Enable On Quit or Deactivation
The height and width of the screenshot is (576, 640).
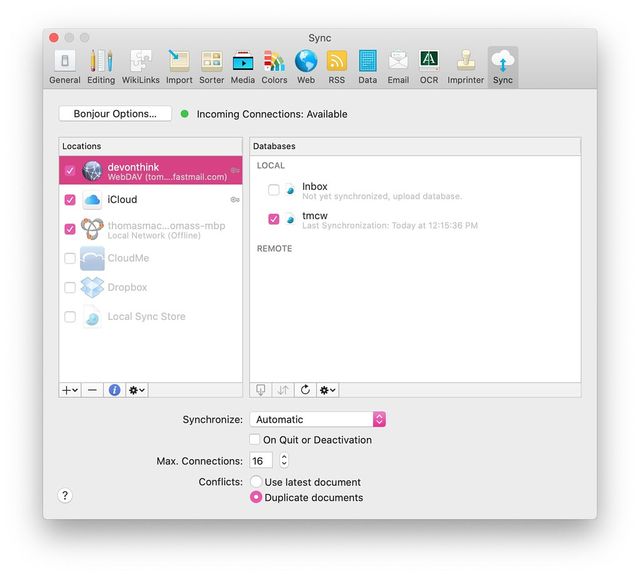tap(255, 439)
